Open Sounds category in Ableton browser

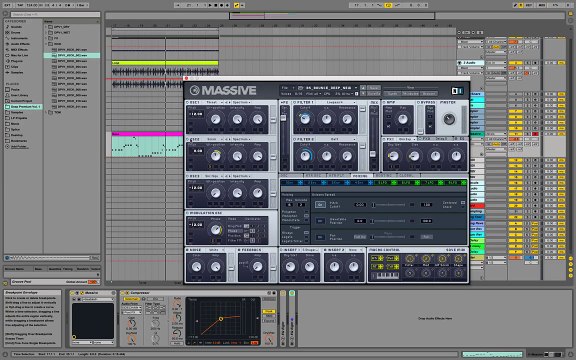click(16, 27)
